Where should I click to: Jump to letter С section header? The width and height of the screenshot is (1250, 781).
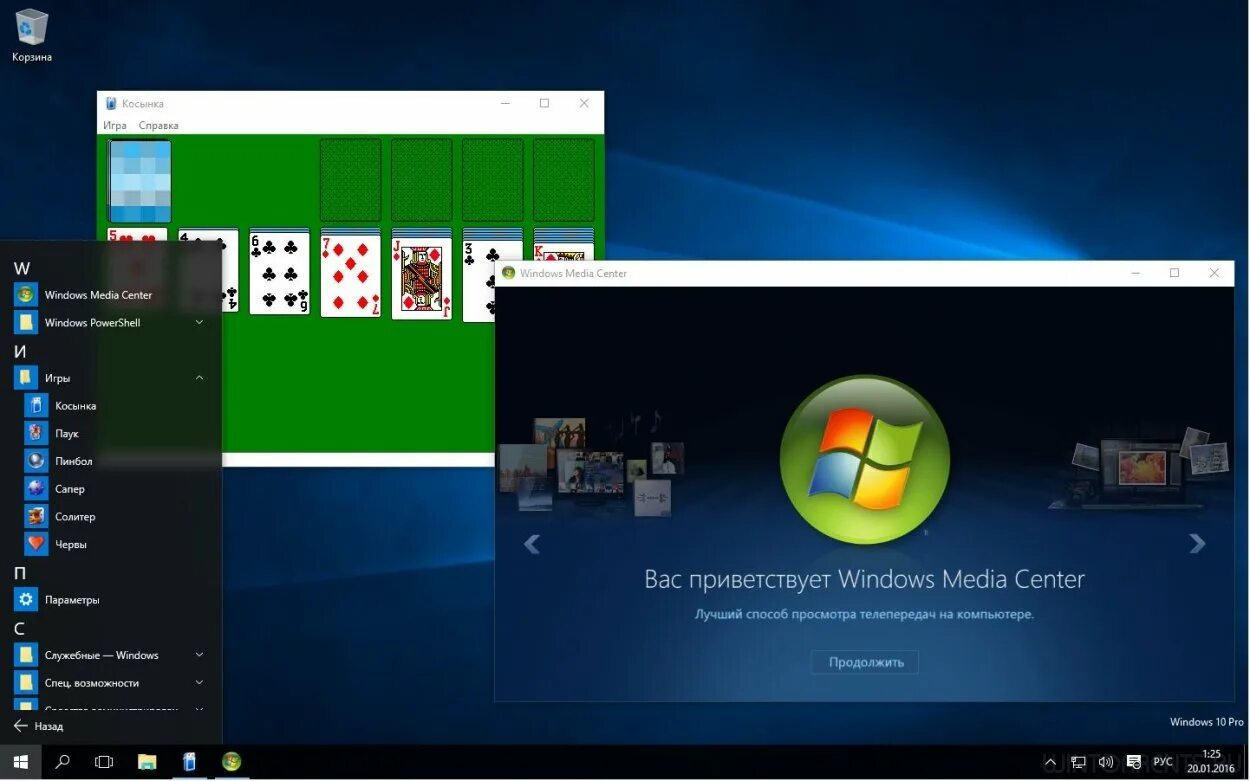[x=19, y=628]
